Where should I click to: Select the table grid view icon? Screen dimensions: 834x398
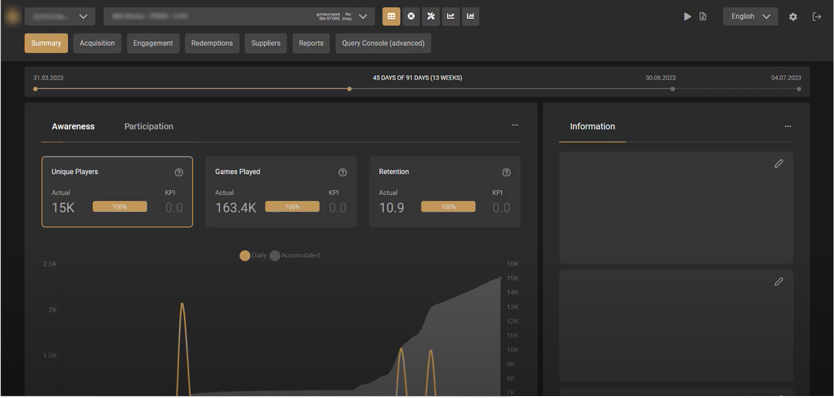pos(391,16)
